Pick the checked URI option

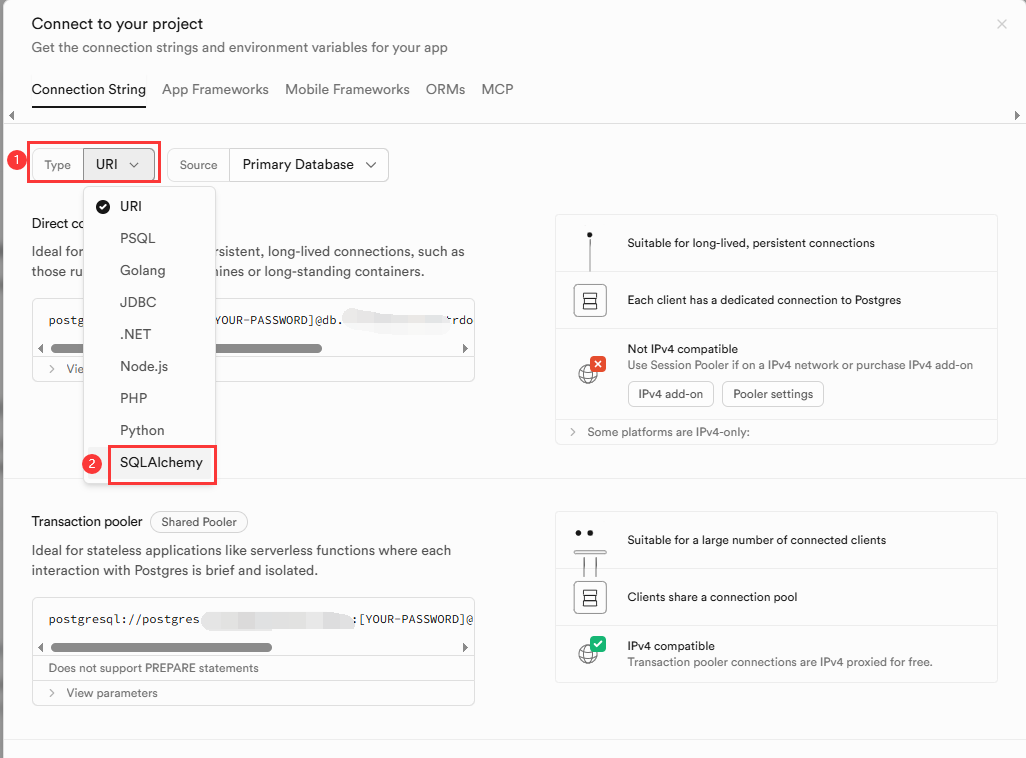click(x=131, y=206)
